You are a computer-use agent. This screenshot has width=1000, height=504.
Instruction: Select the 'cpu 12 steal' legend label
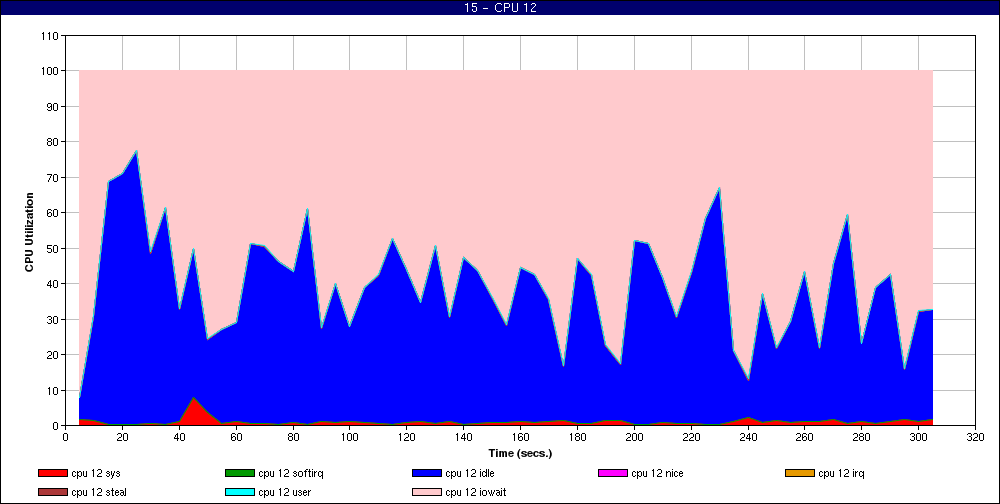tap(99, 493)
